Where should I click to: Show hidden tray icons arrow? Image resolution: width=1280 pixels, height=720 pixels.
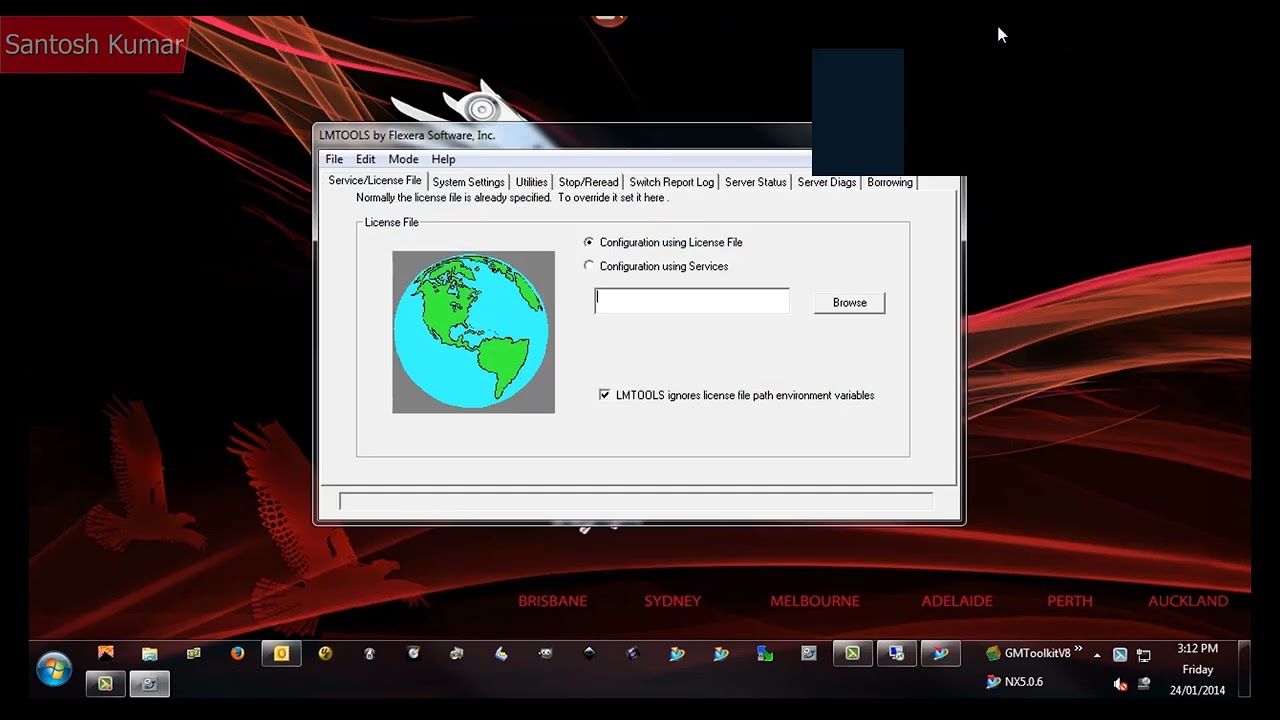click(x=1097, y=655)
